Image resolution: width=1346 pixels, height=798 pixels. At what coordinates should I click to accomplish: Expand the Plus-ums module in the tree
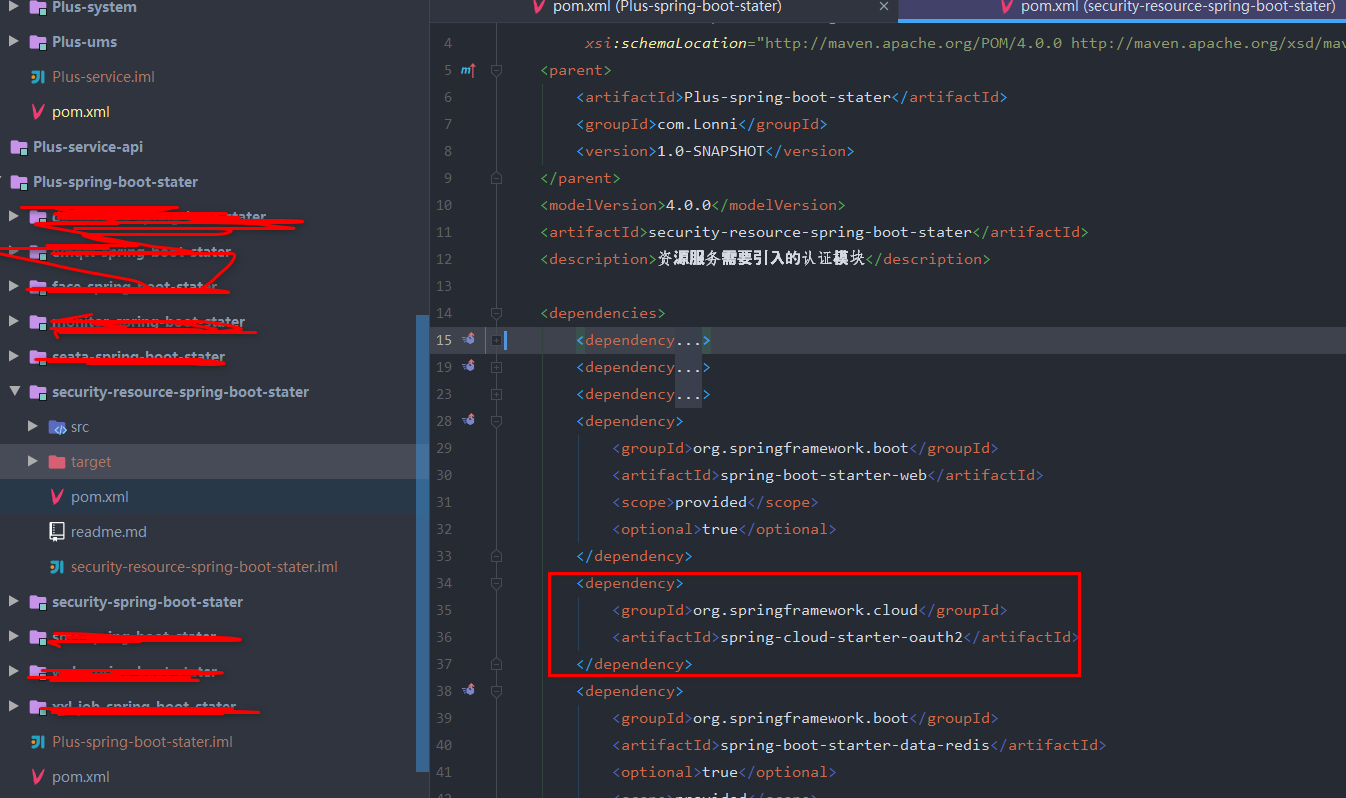[x=13, y=42]
